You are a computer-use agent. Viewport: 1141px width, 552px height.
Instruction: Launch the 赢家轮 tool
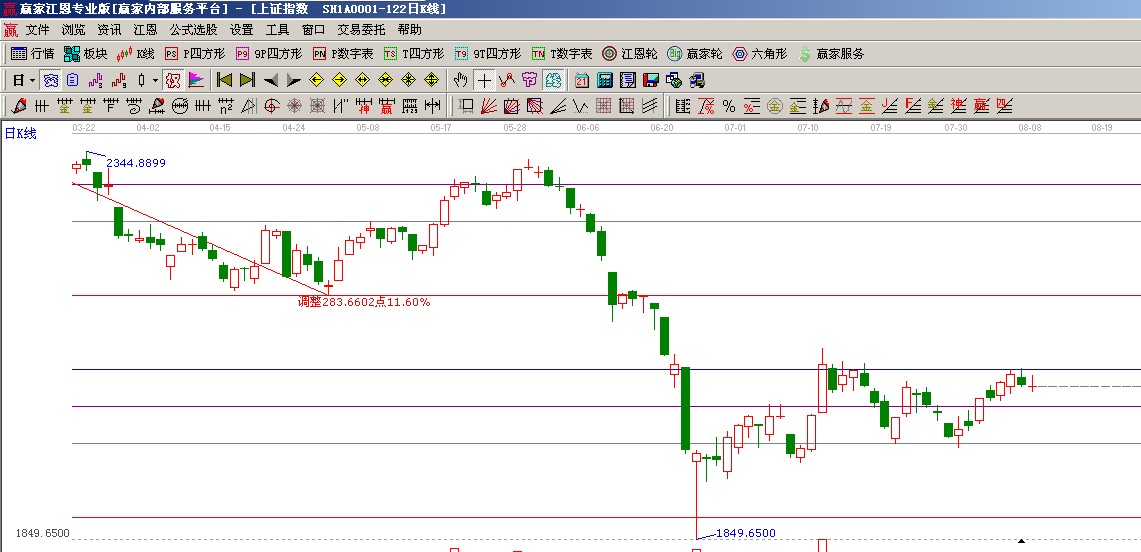click(695, 54)
